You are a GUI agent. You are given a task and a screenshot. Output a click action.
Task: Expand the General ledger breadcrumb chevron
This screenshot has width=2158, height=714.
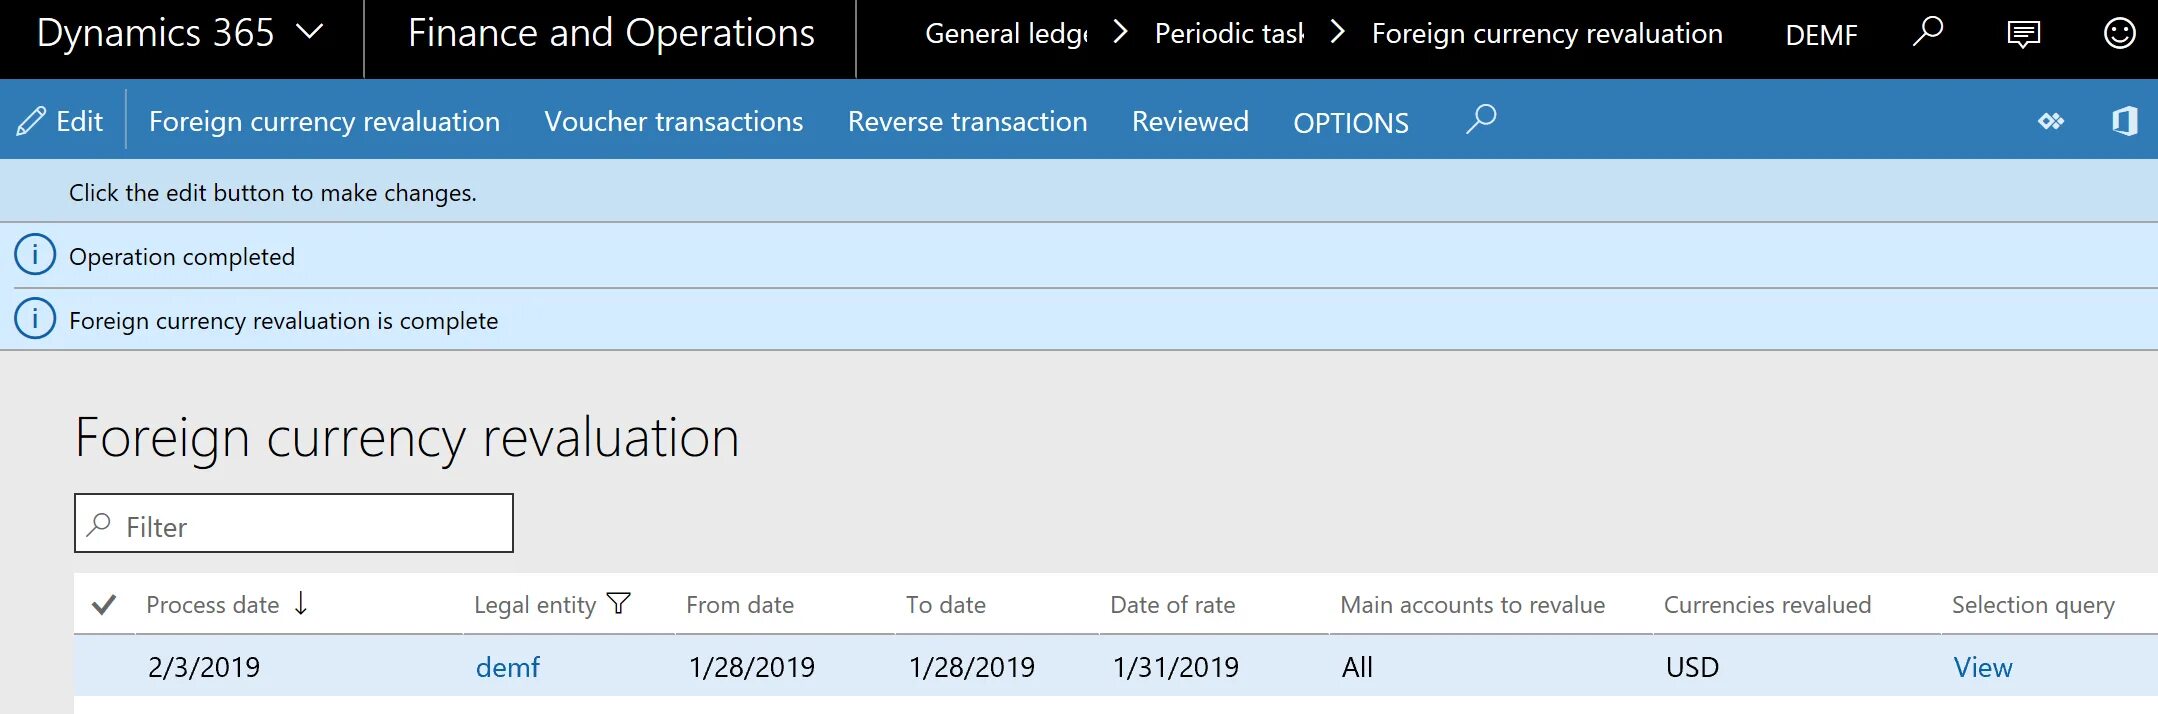[x=1120, y=33]
